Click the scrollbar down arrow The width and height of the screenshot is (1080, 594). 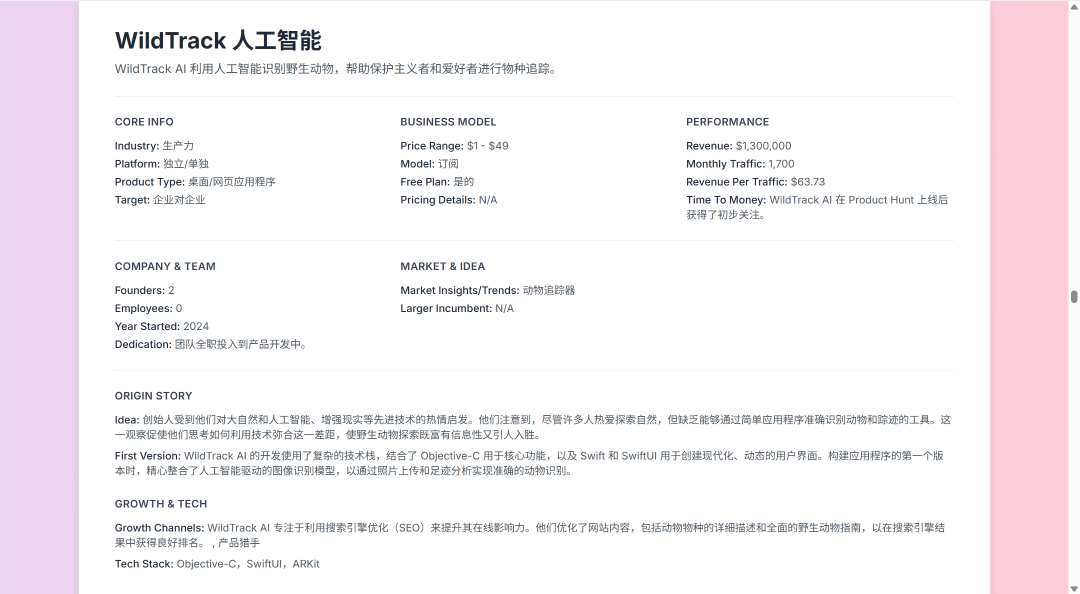tap(1074, 589)
